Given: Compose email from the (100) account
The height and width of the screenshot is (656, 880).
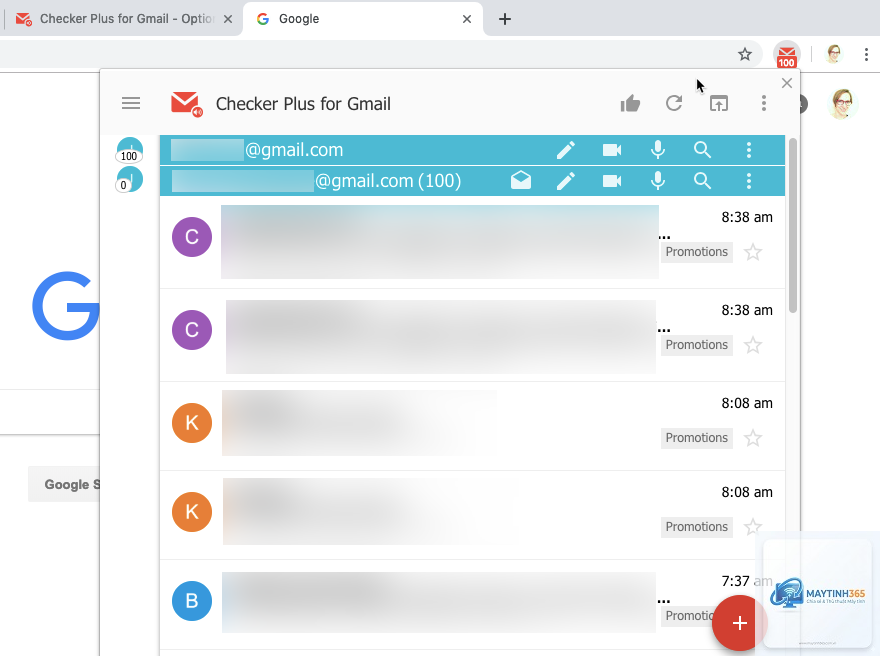Looking at the screenshot, I should click(x=566, y=181).
